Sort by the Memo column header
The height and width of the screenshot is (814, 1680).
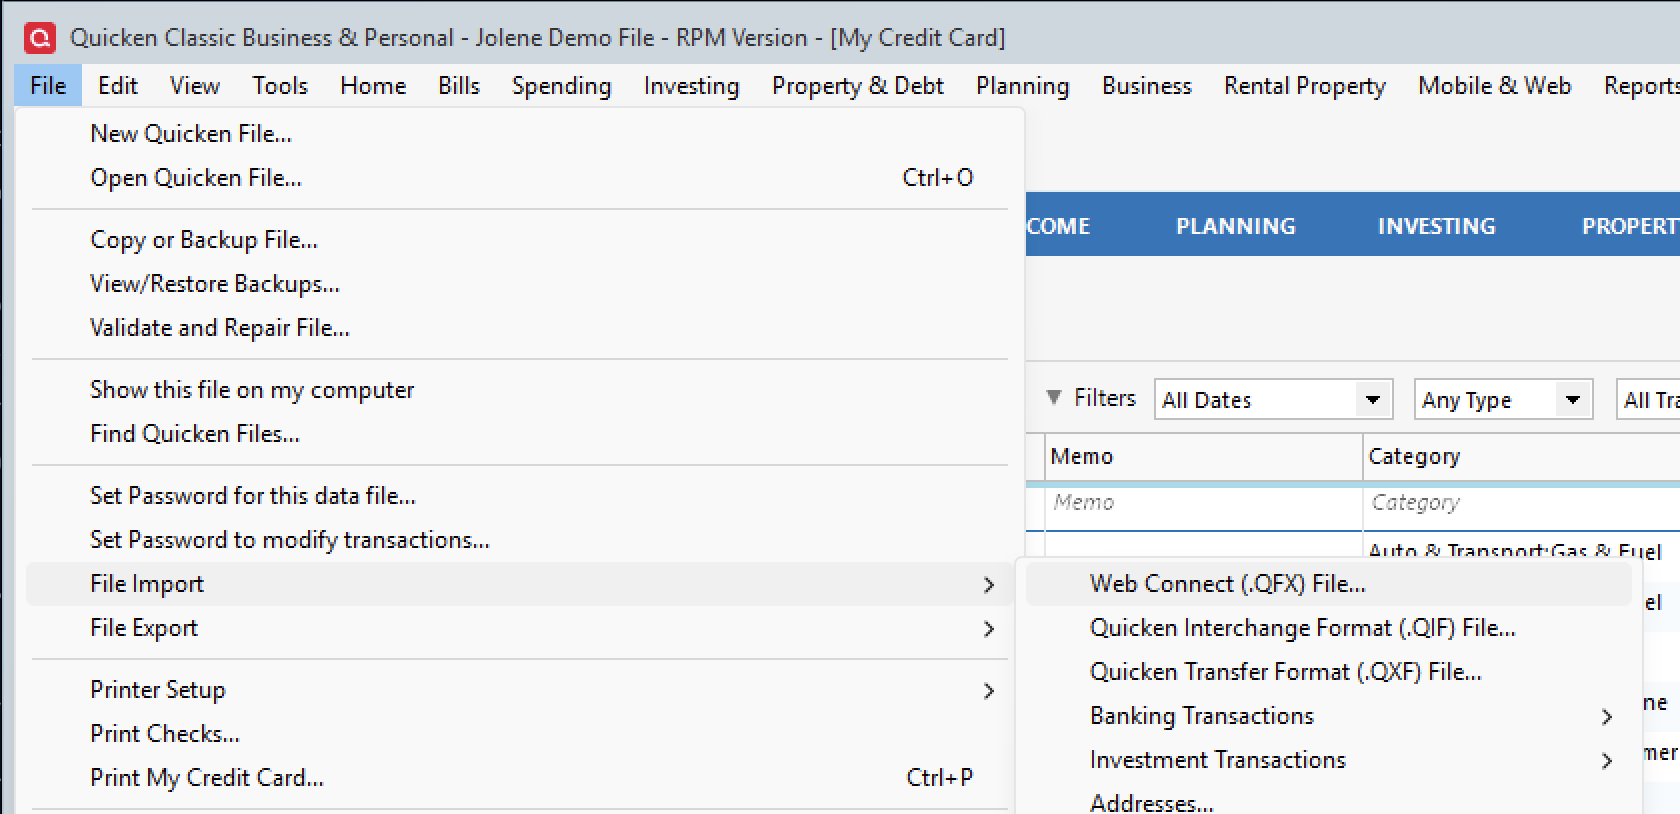click(1204, 457)
